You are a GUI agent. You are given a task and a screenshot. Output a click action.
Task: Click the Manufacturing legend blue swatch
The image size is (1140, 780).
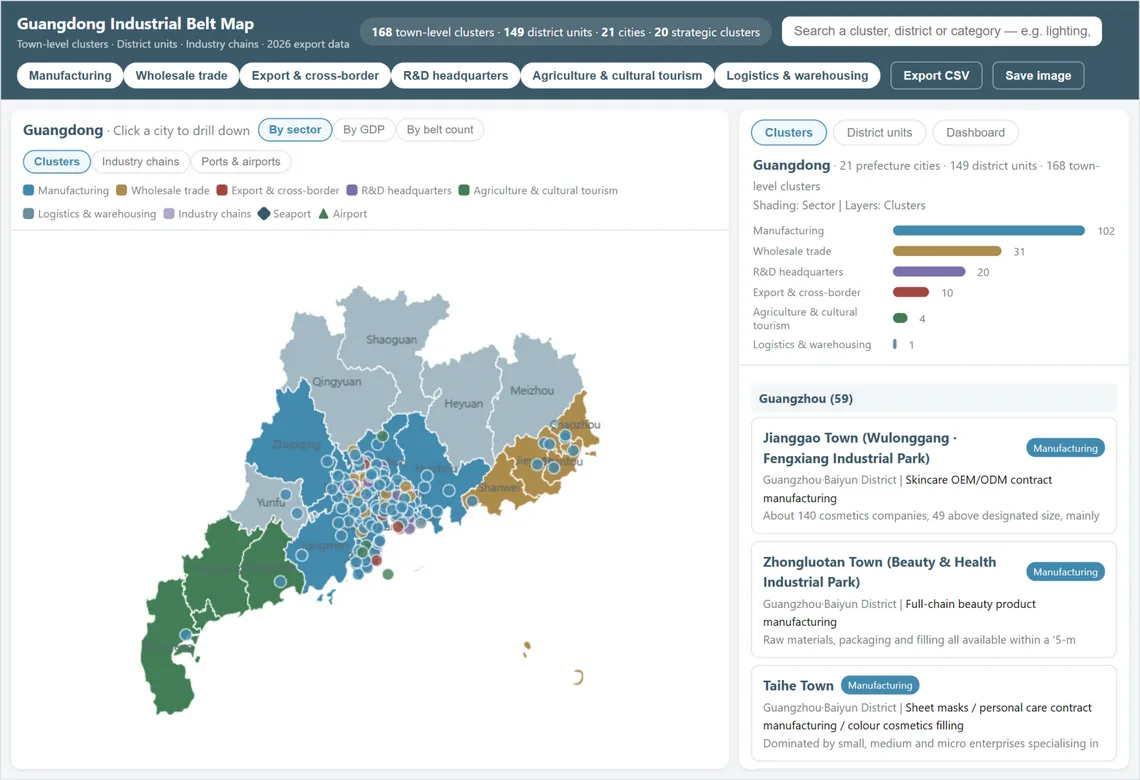pyautogui.click(x=28, y=190)
